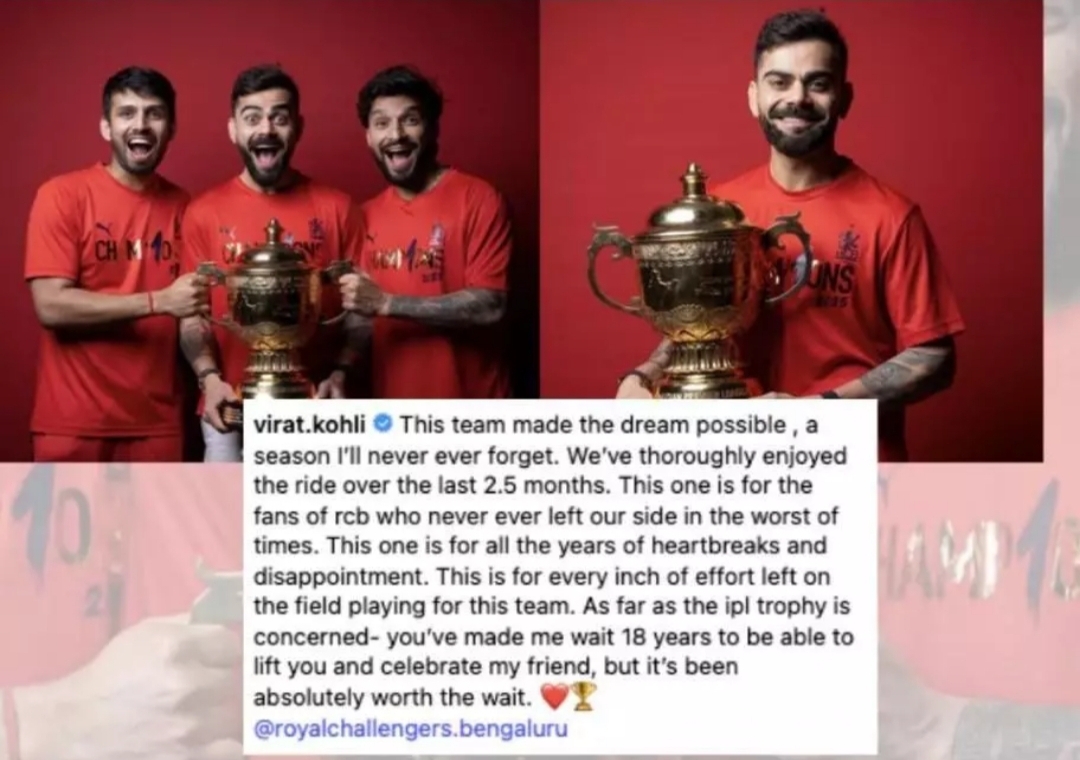Click the red heart emoji in caption
The height and width of the screenshot is (760, 1080).
click(555, 697)
